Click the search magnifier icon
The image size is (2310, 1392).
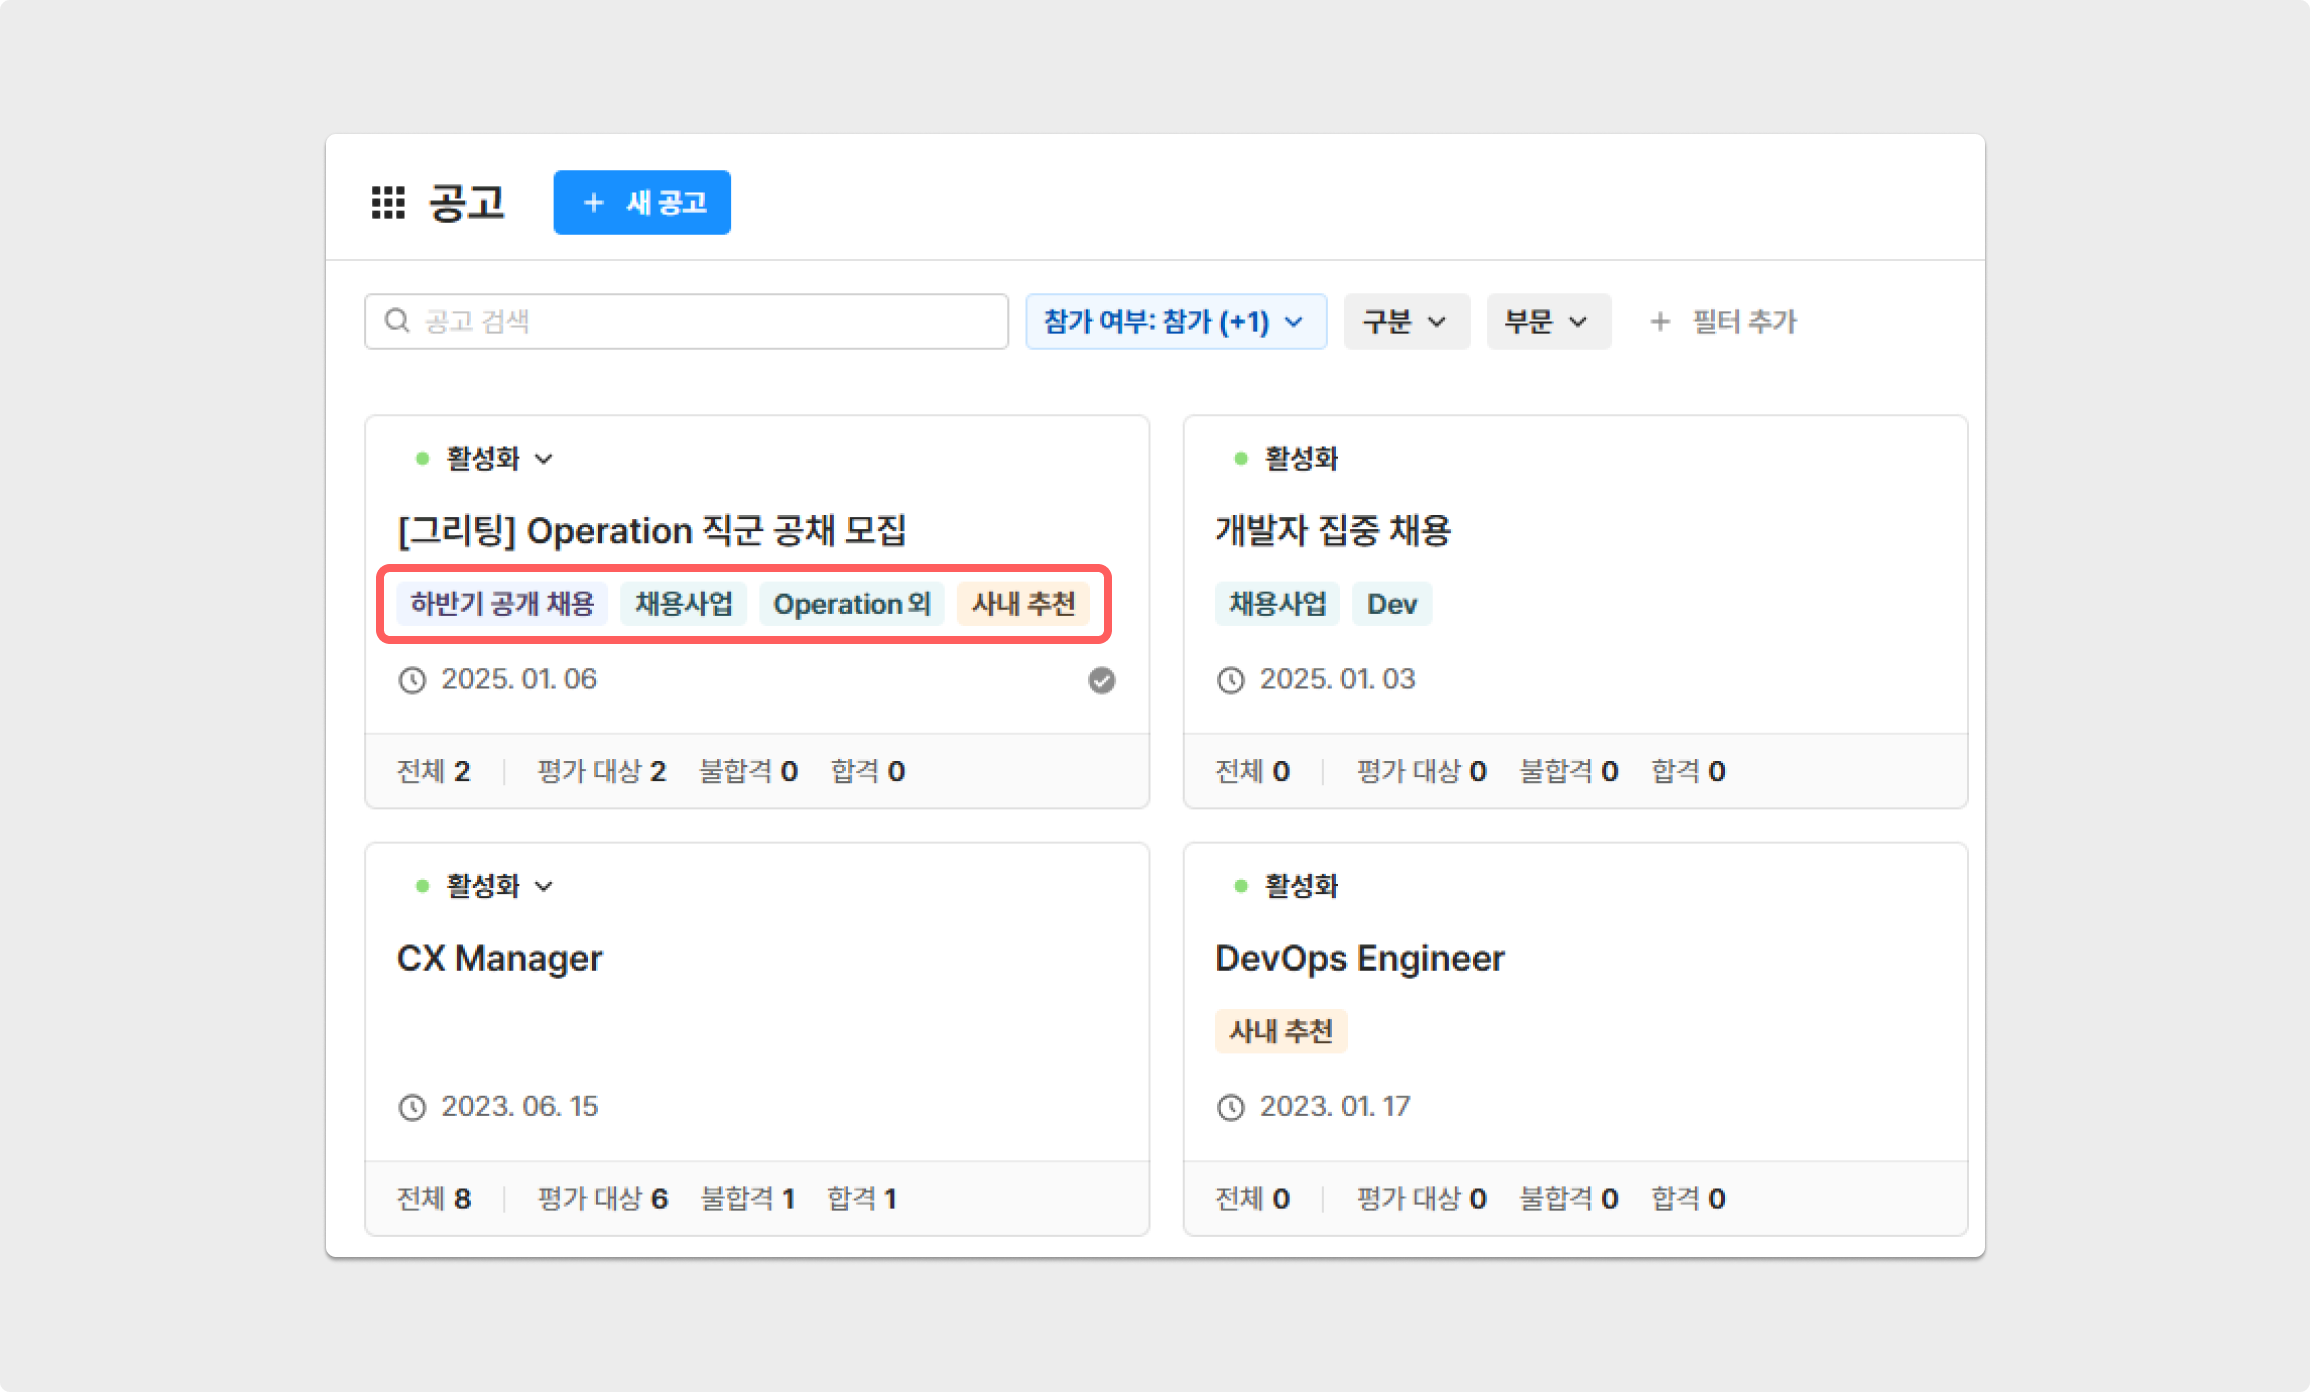pyautogui.click(x=397, y=321)
